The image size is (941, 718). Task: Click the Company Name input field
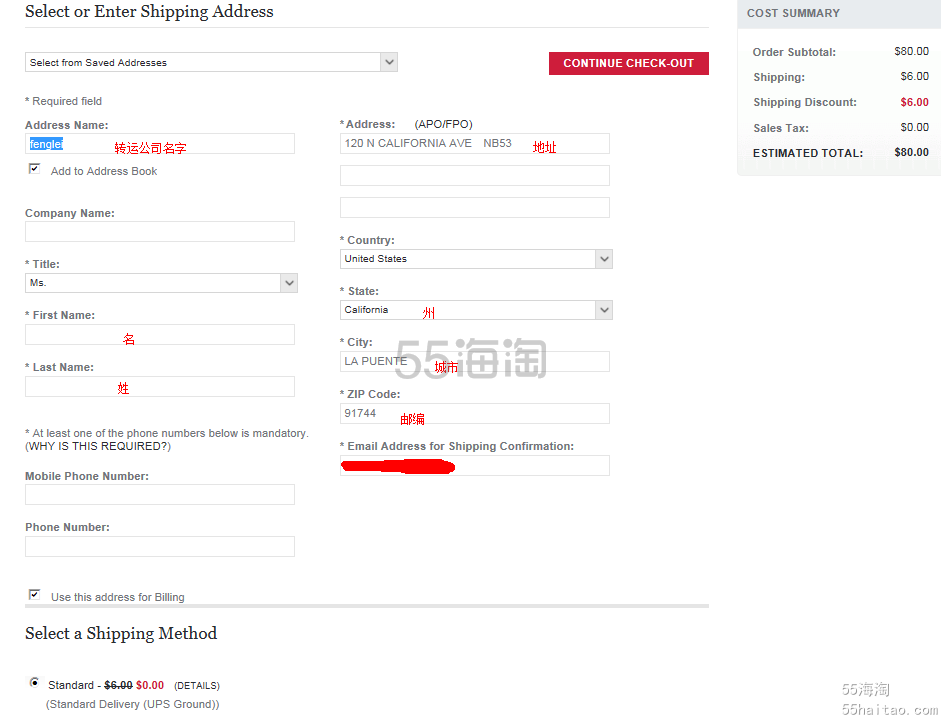click(160, 232)
